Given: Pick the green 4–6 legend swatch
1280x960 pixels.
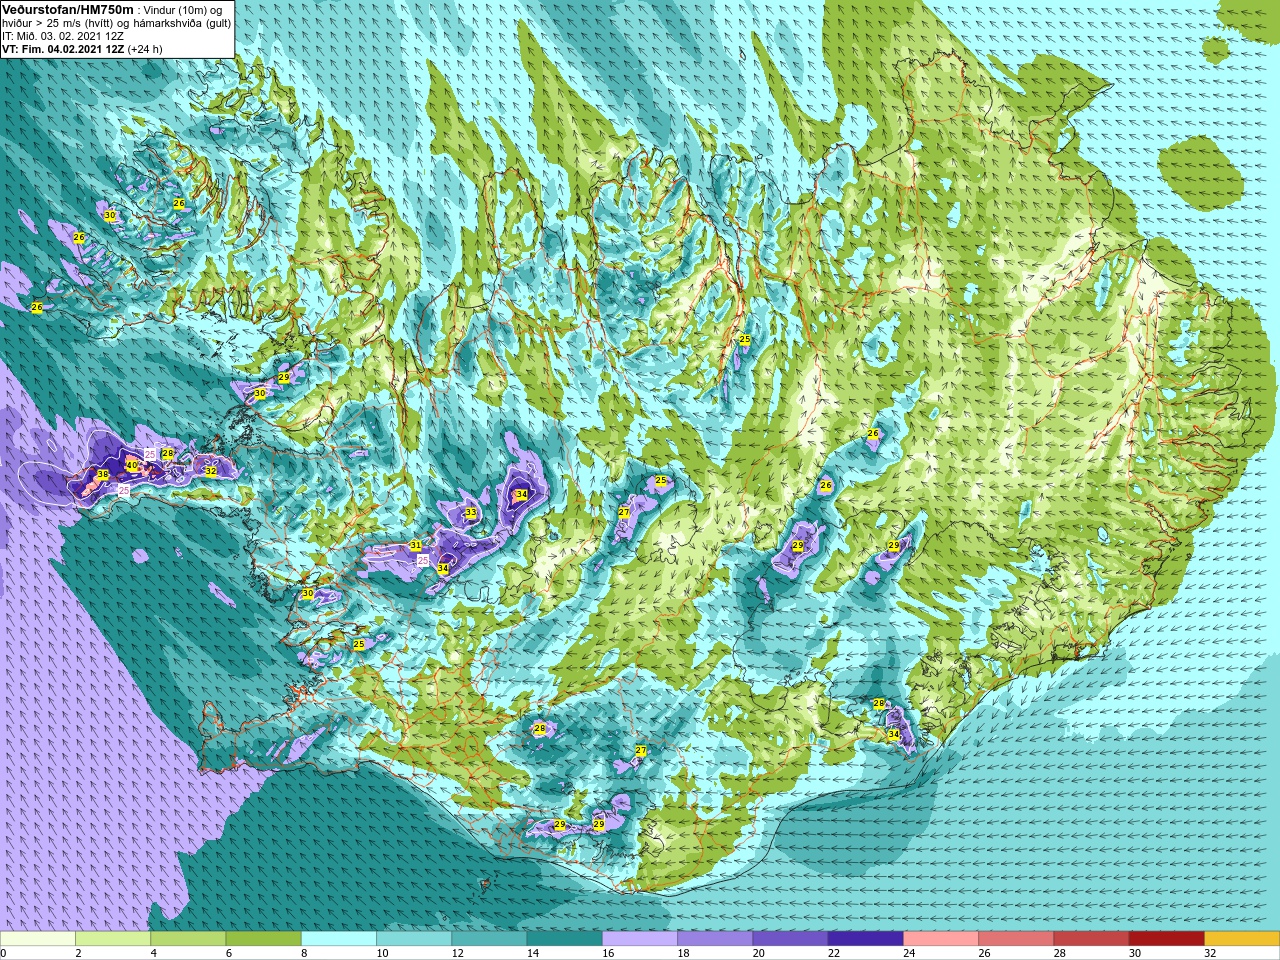Looking at the screenshot, I should click(x=188, y=939).
